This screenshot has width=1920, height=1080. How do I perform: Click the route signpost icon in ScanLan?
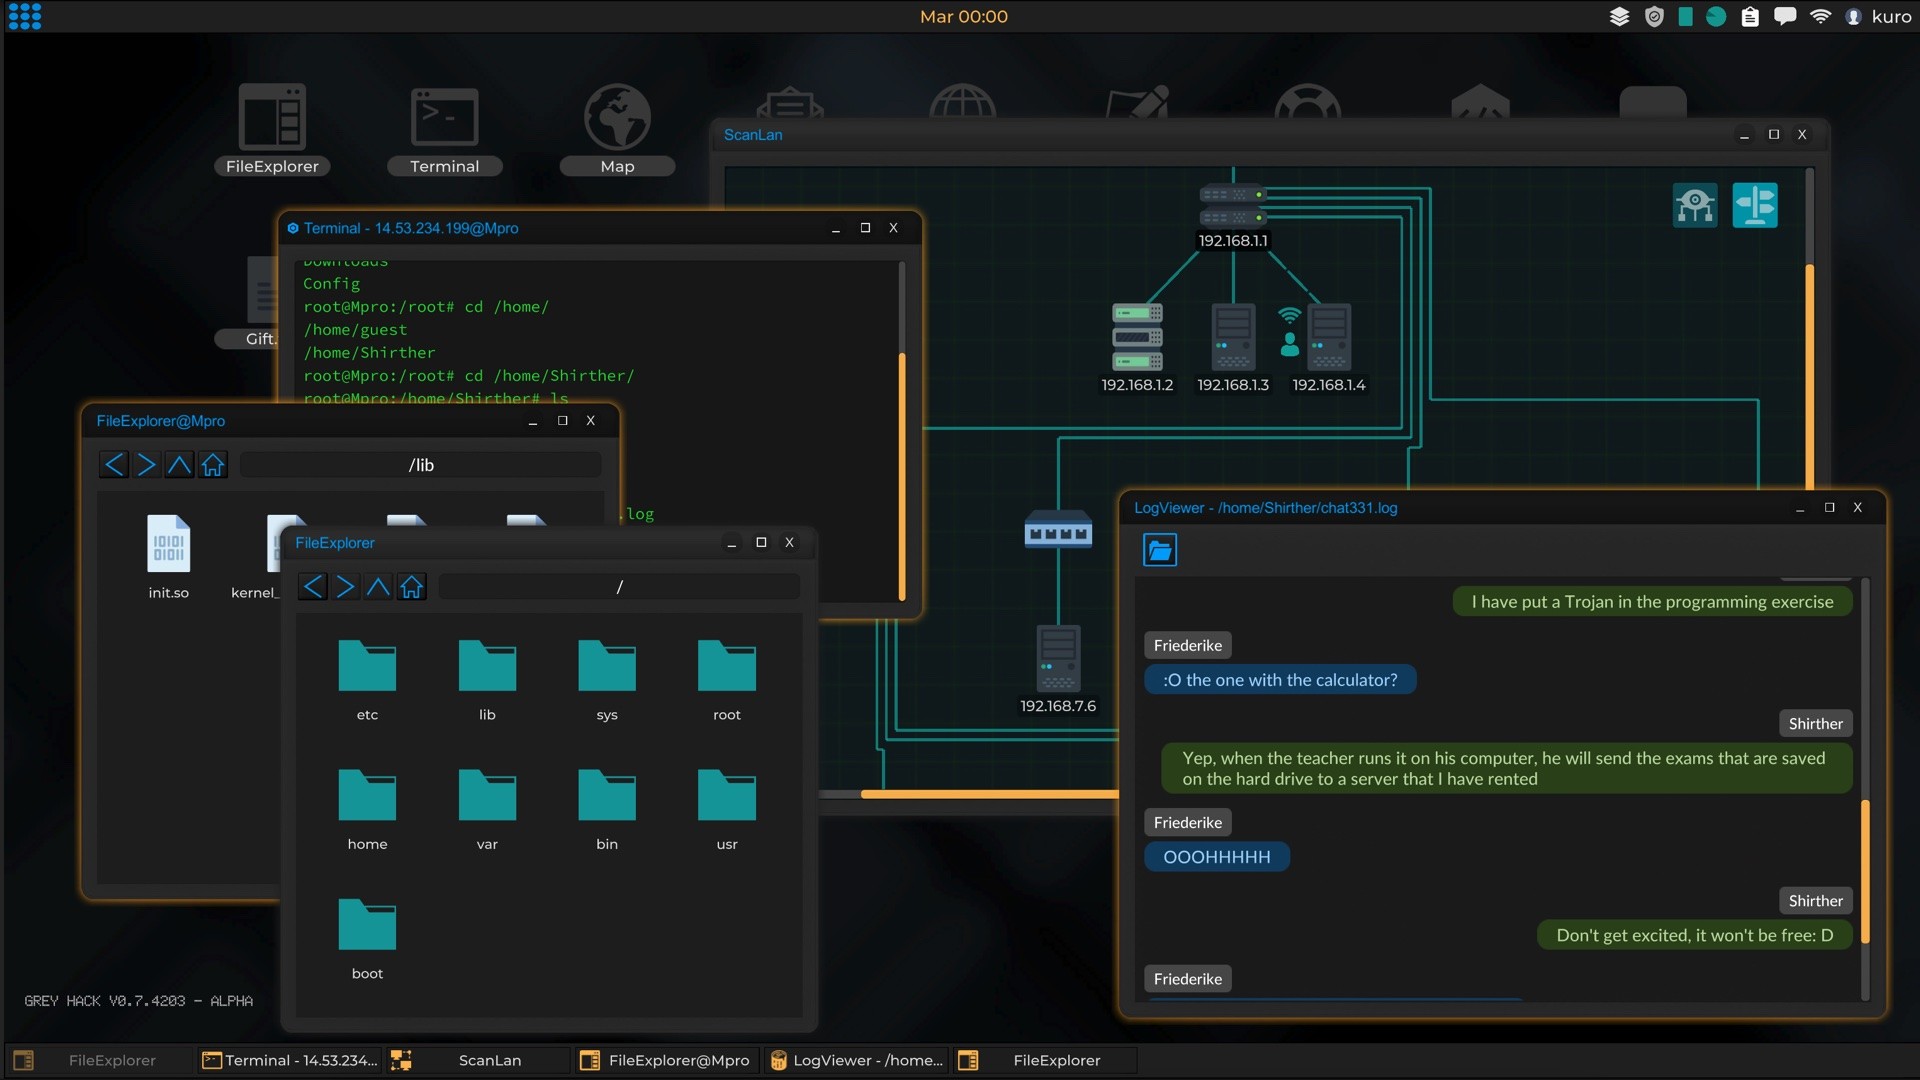[1756, 205]
